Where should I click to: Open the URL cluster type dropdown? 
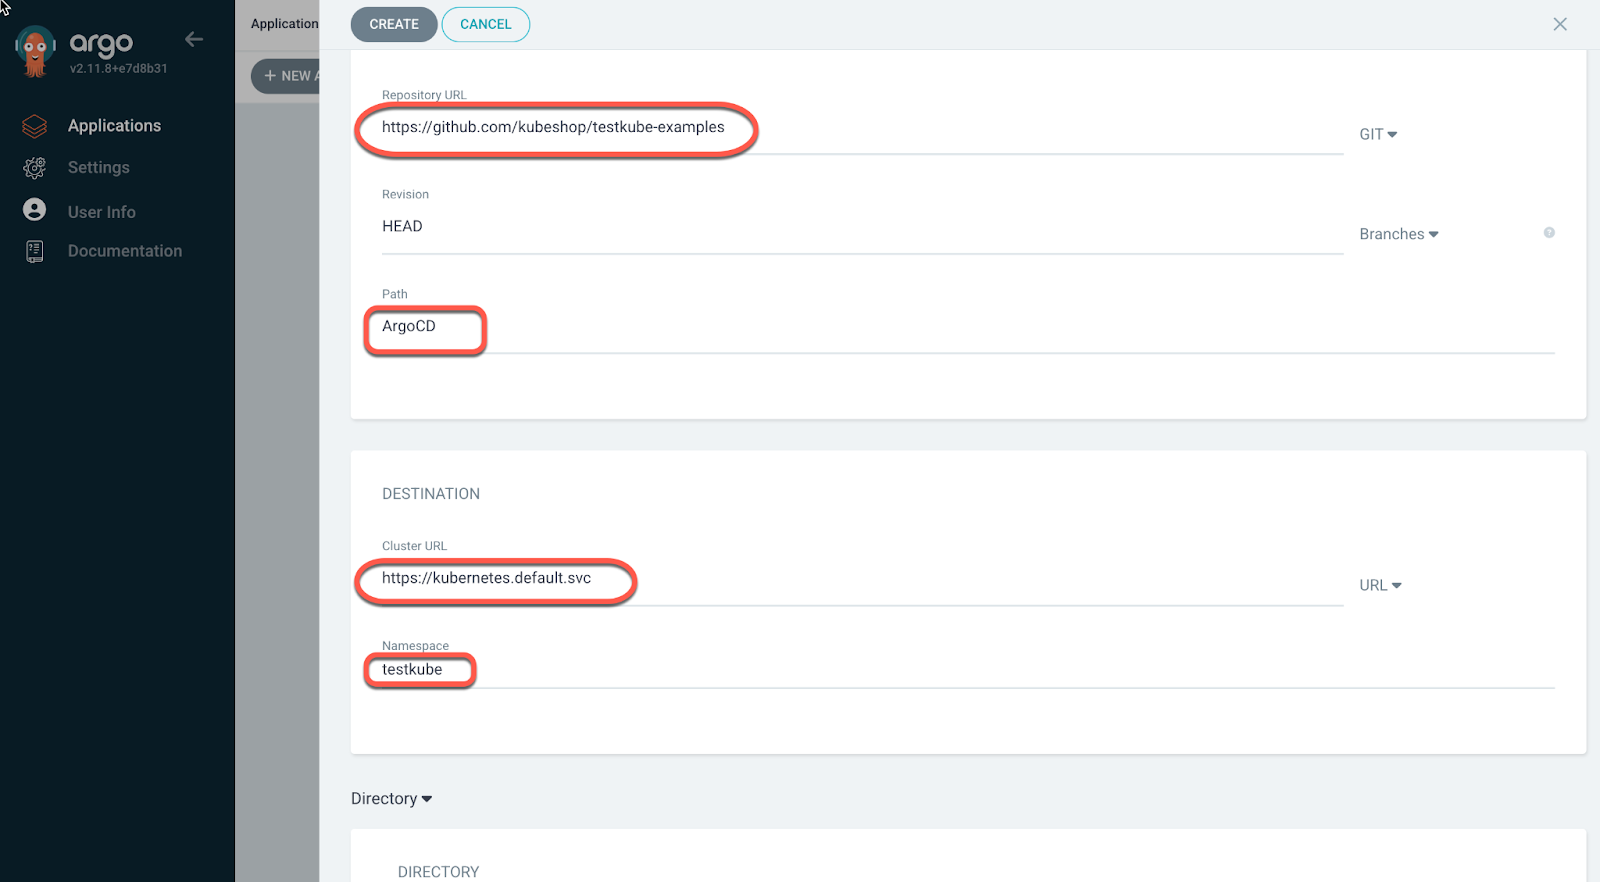[x=1380, y=585]
